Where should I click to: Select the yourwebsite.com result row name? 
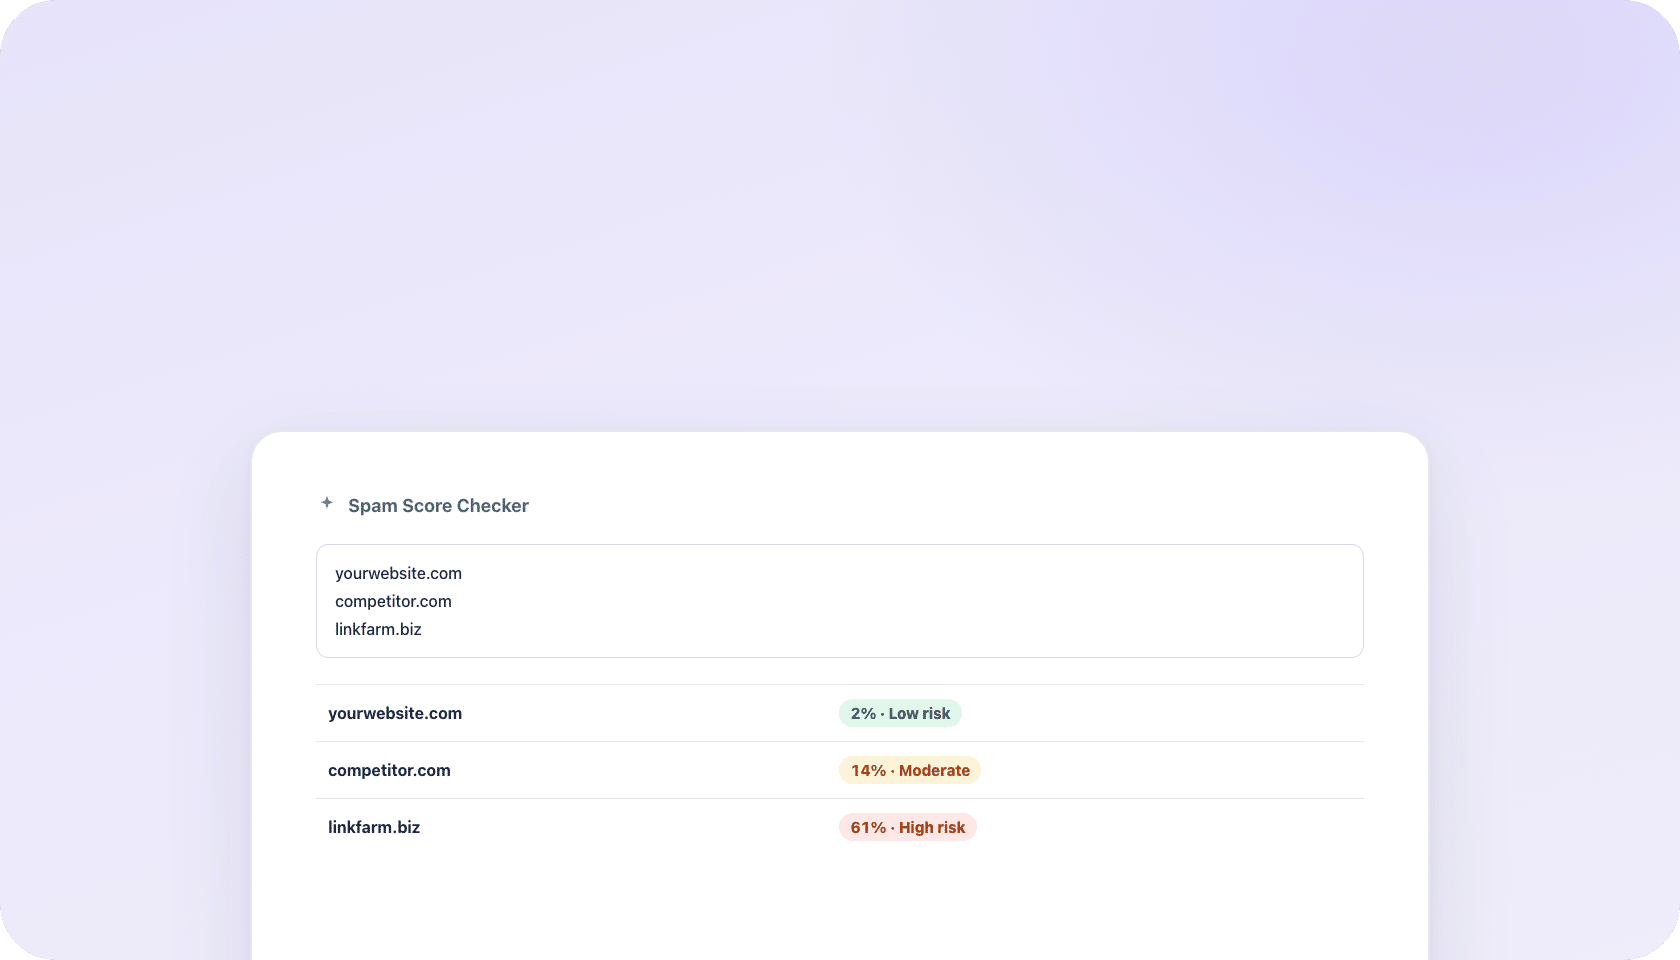pyautogui.click(x=395, y=713)
